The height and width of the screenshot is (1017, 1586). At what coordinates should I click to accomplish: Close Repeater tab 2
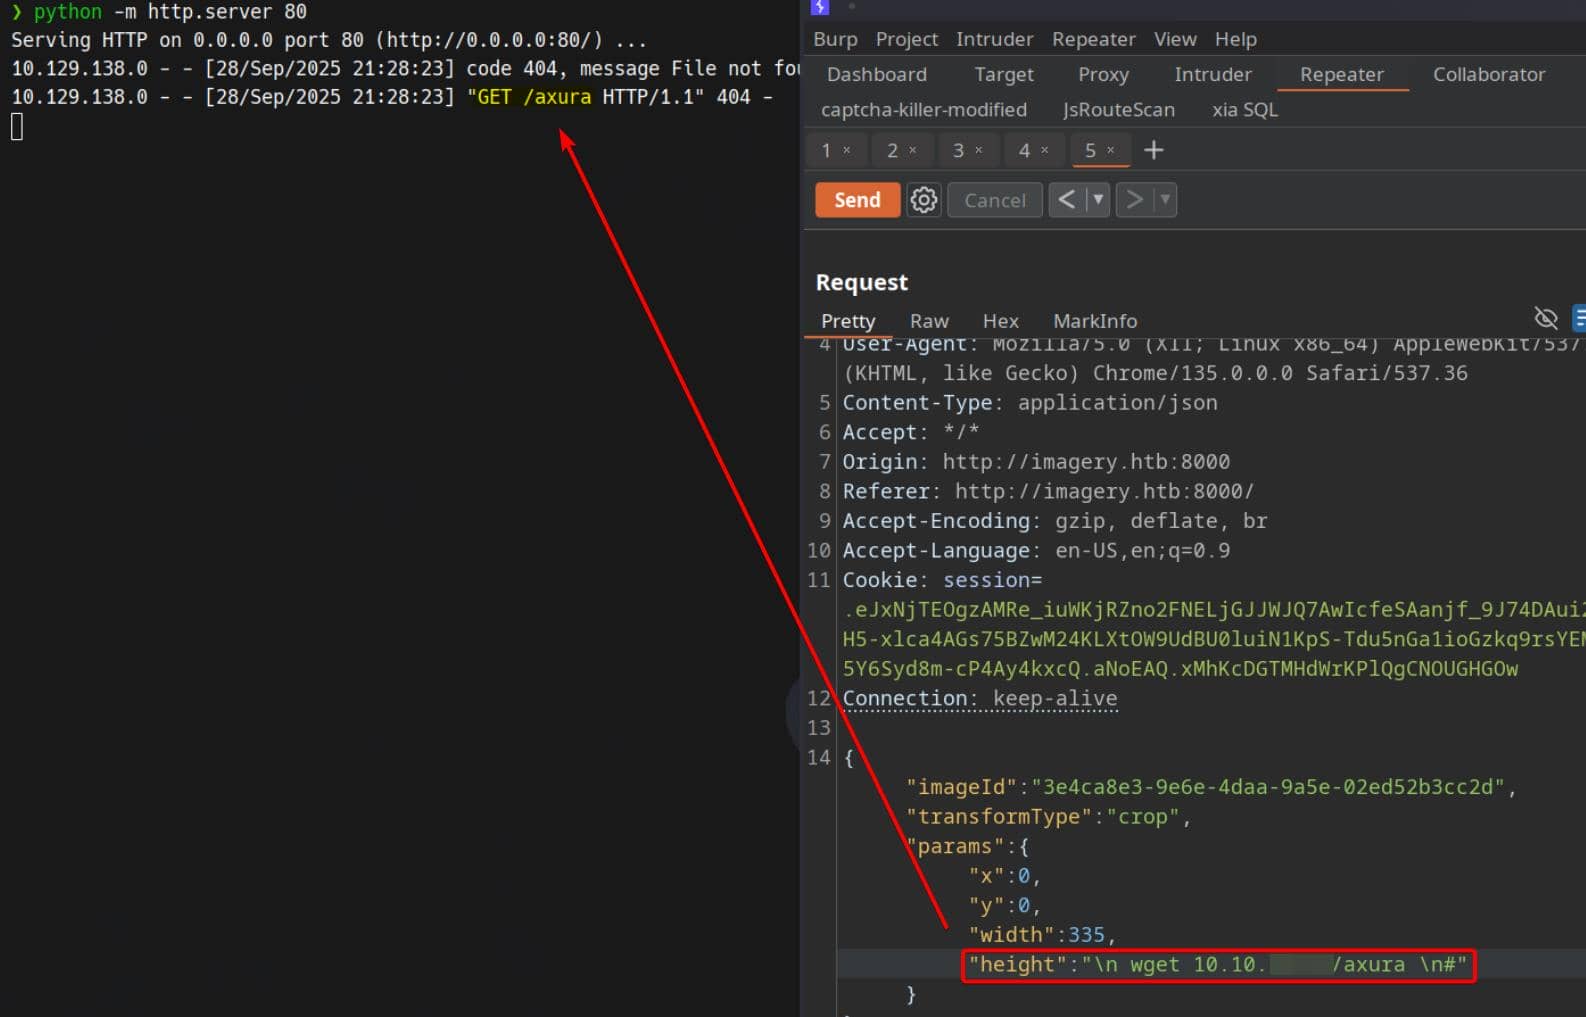912,150
